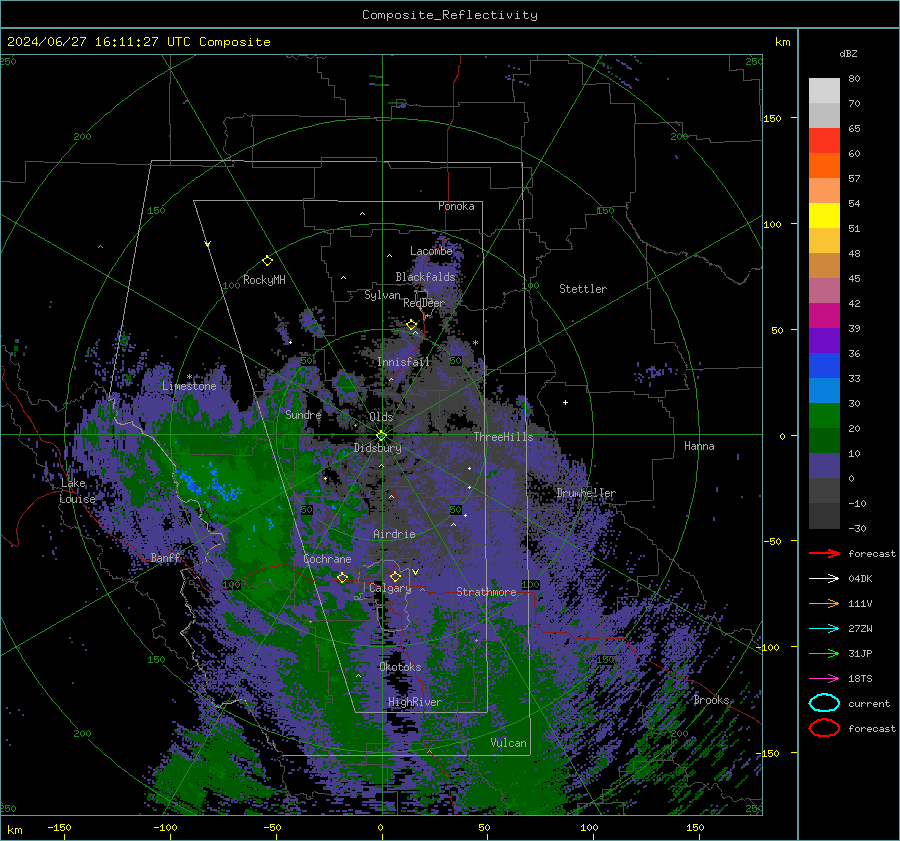This screenshot has width=900, height=841.
Task: Select the bright green 30 dBZ swatch
Action: [824, 416]
